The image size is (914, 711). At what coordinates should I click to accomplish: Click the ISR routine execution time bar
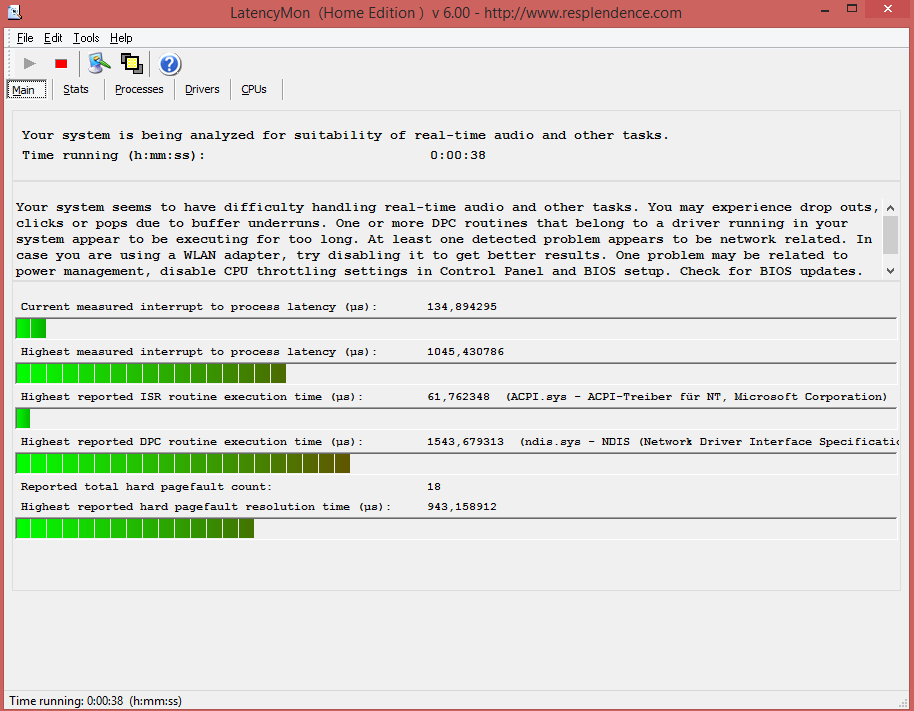(x=456, y=418)
